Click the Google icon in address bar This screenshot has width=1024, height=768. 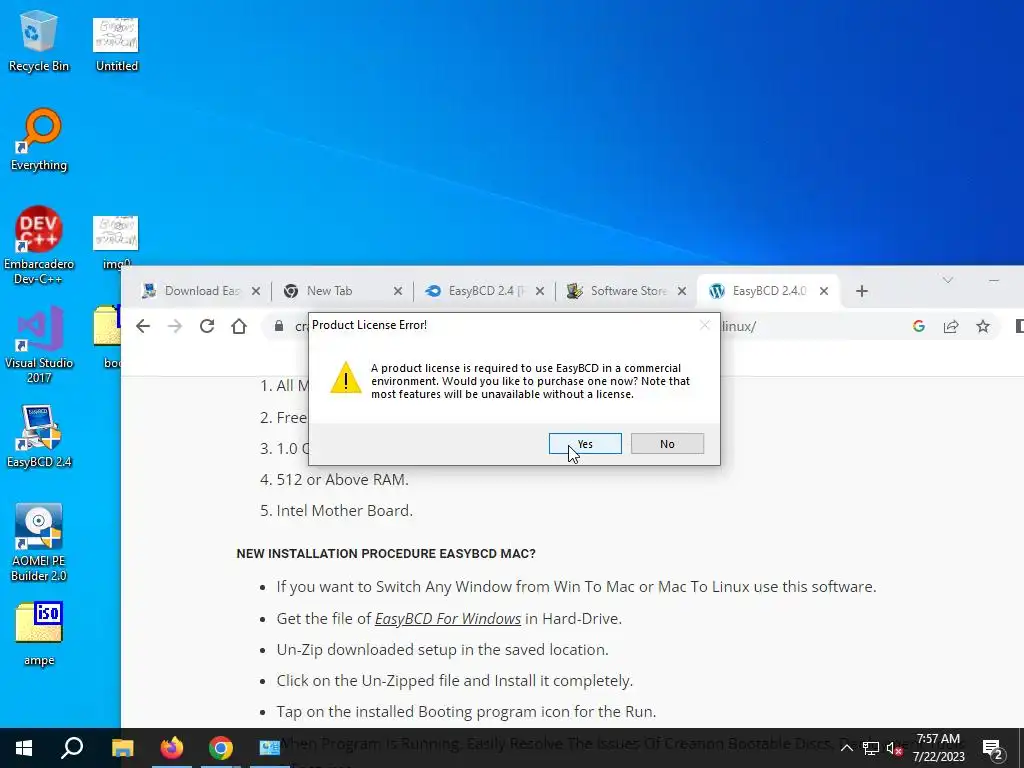click(919, 326)
